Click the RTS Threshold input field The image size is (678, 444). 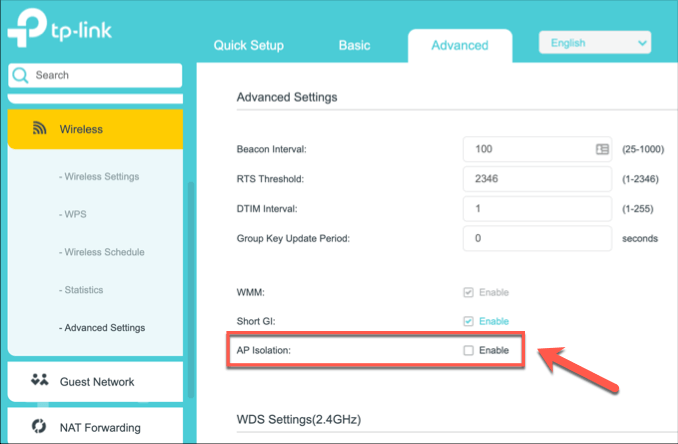[x=537, y=179]
